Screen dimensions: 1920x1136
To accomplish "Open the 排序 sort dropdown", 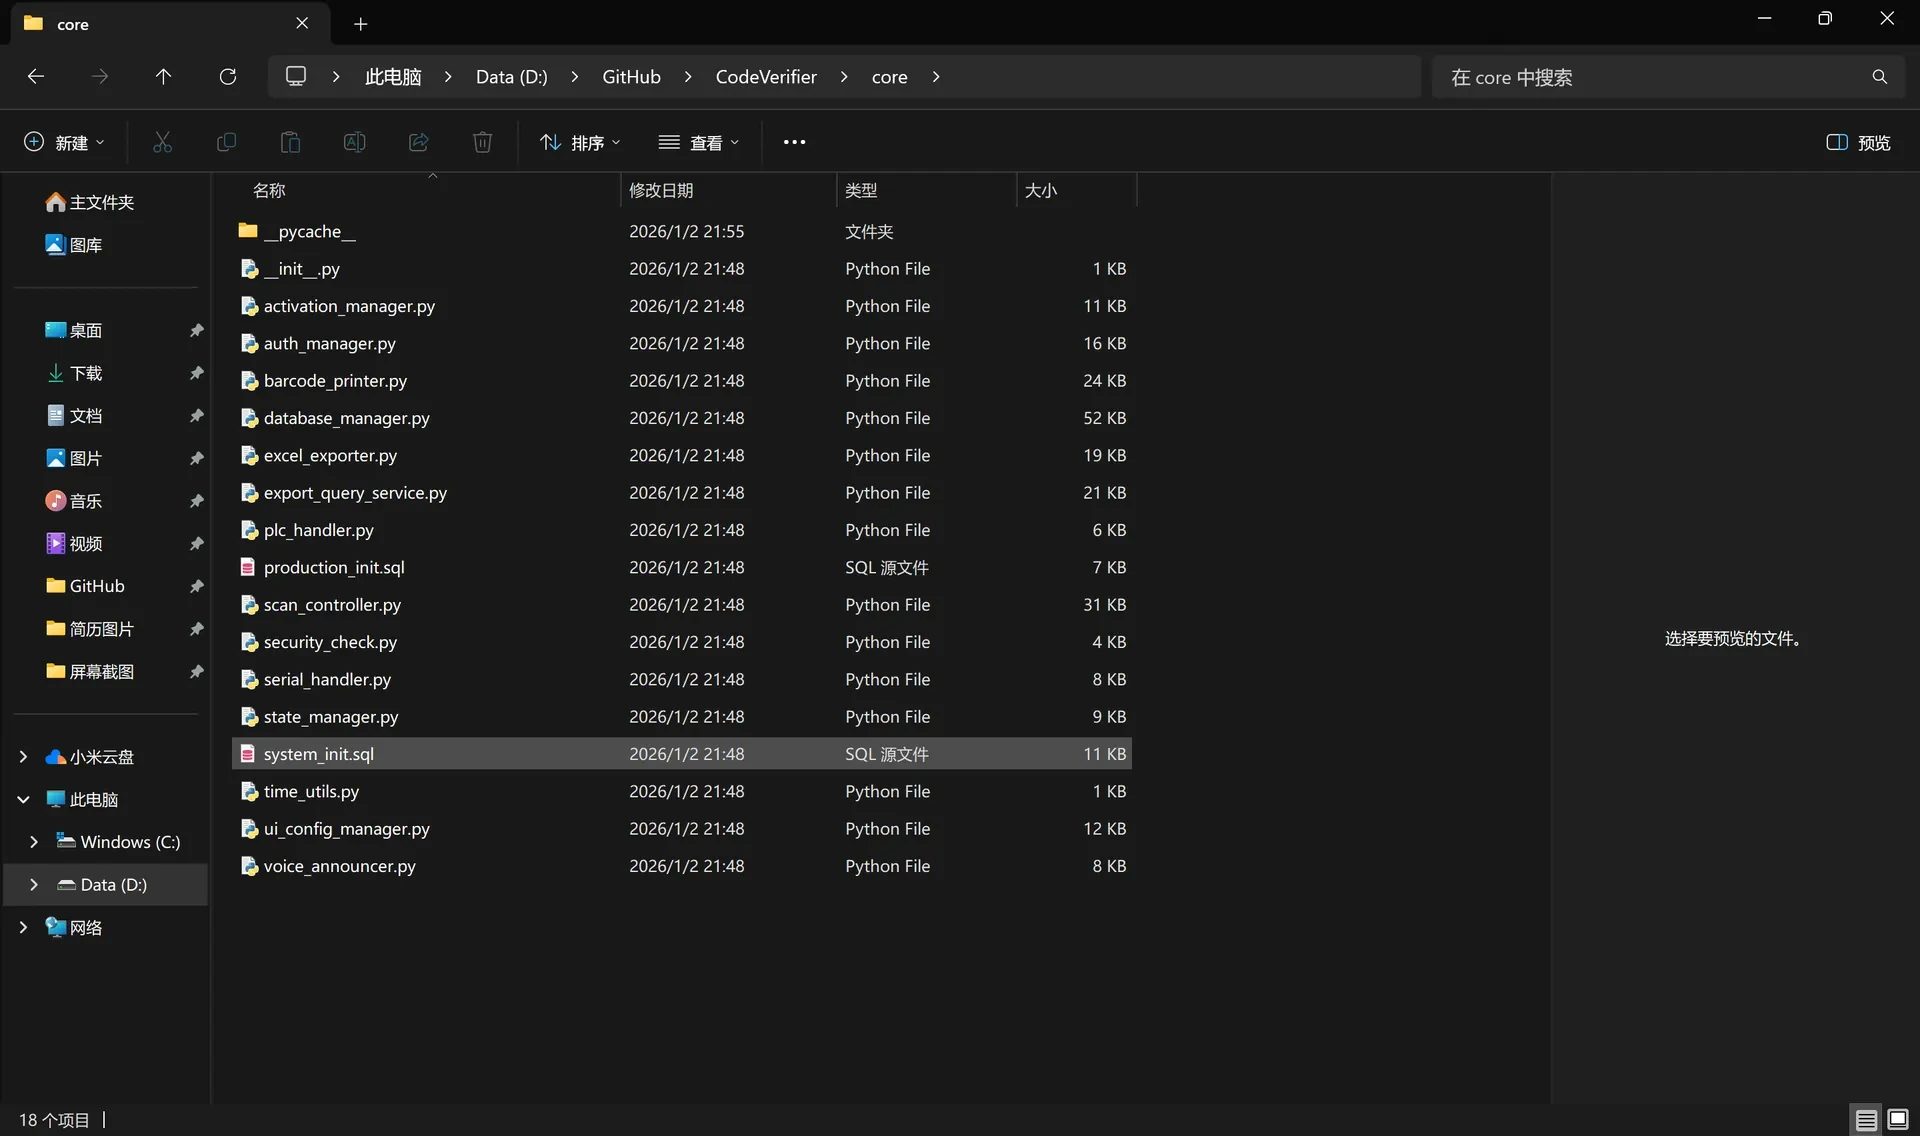I will 580,142.
